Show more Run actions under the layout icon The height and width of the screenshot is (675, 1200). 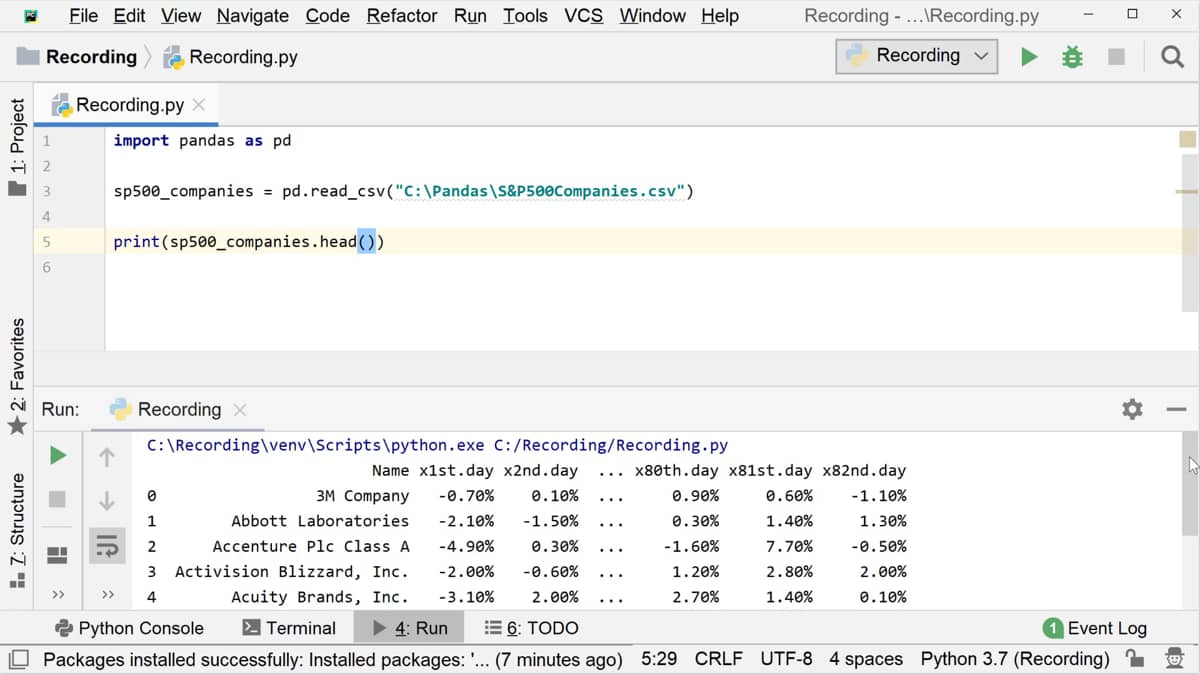click(x=58, y=594)
